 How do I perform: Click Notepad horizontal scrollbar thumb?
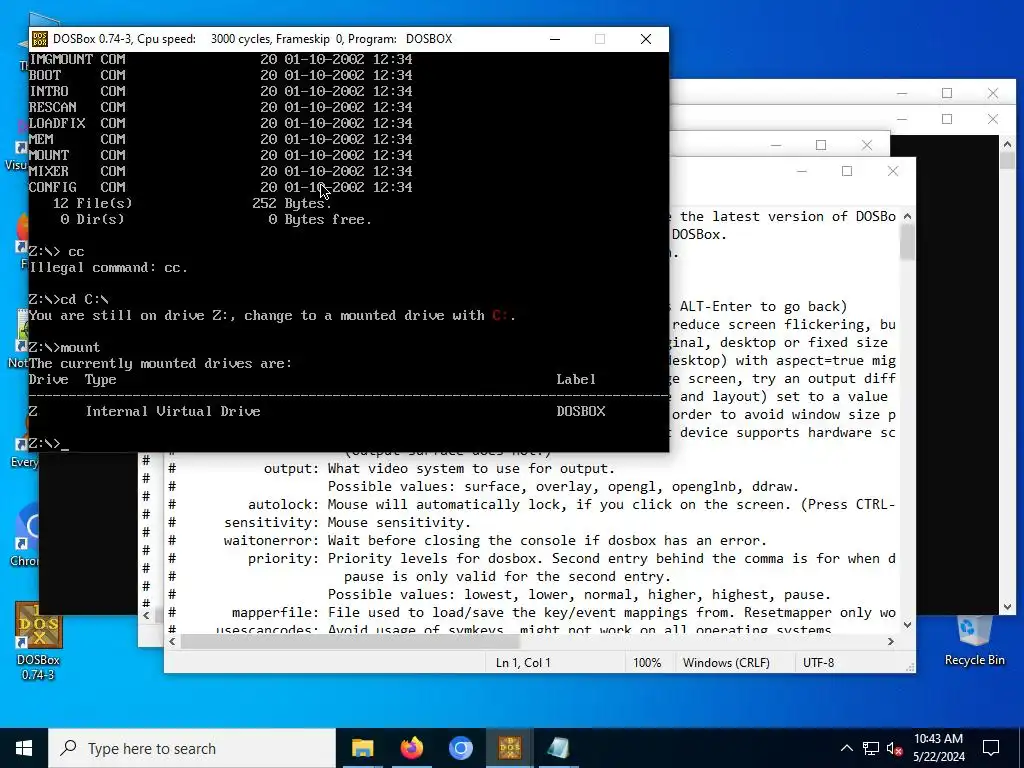[x=350, y=642]
